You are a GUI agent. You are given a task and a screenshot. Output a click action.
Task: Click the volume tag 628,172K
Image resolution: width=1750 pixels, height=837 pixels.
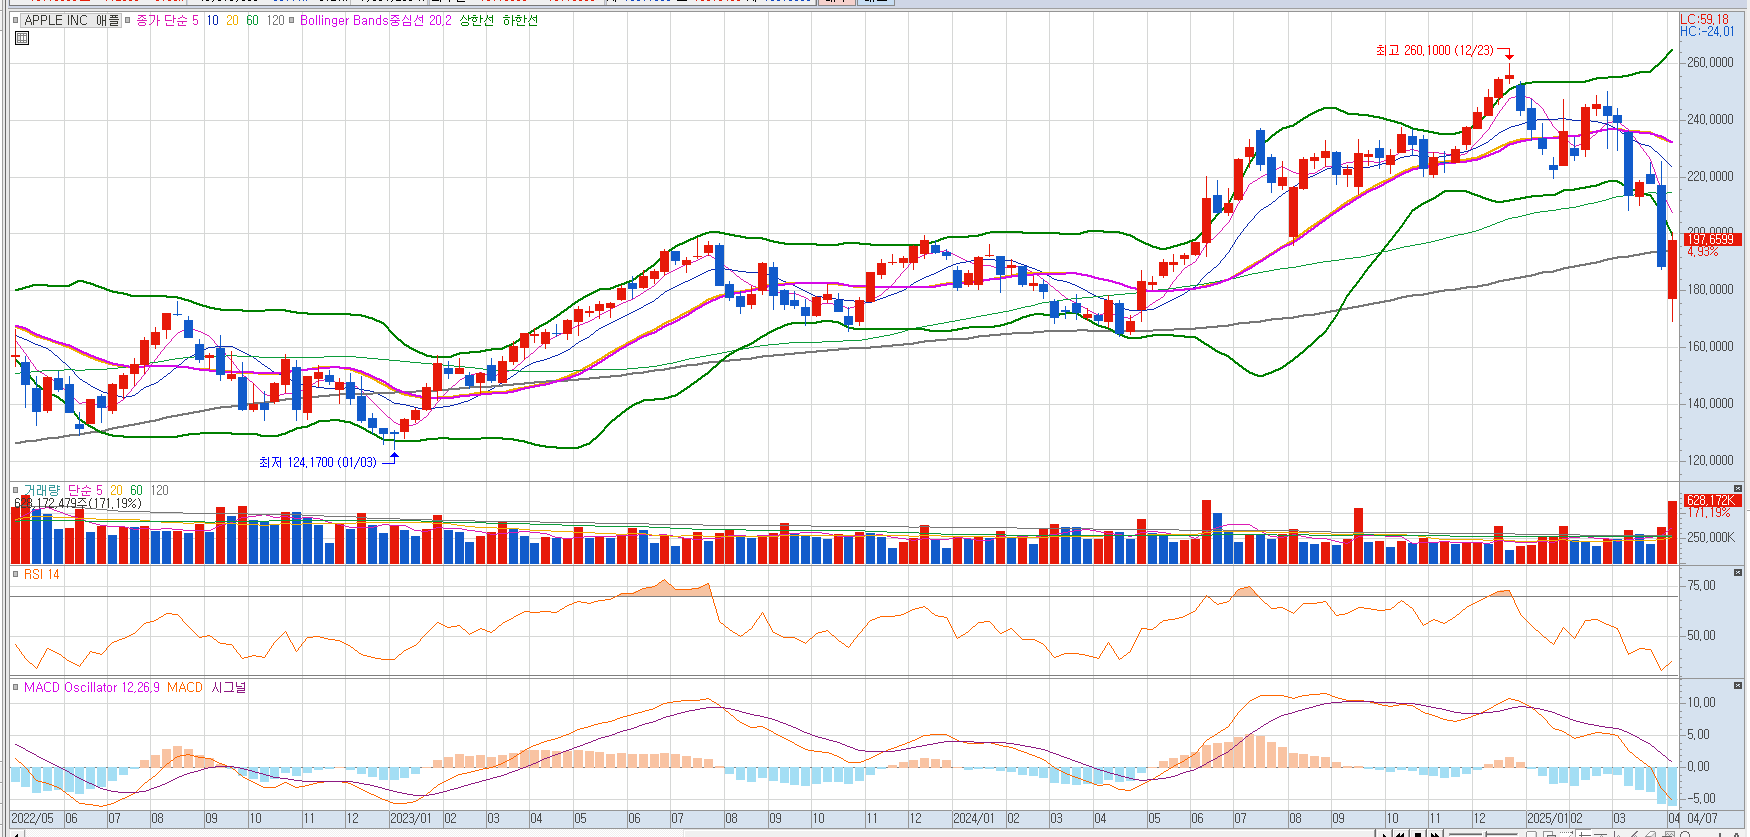[x=1711, y=500]
